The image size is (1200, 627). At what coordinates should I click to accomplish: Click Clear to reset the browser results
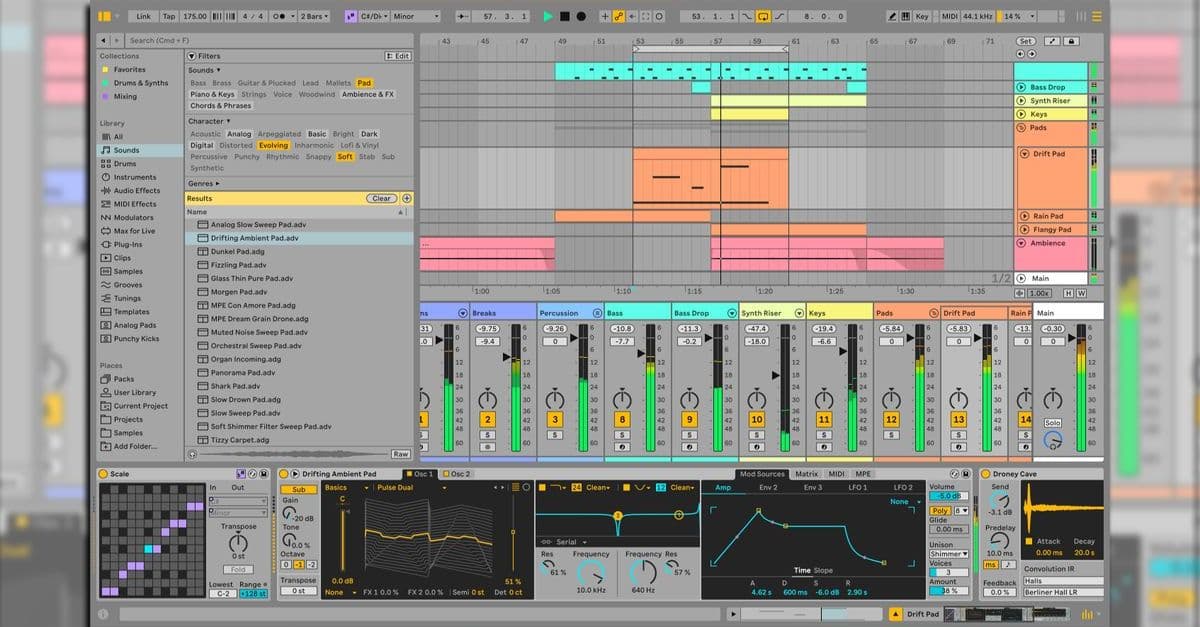(x=383, y=197)
